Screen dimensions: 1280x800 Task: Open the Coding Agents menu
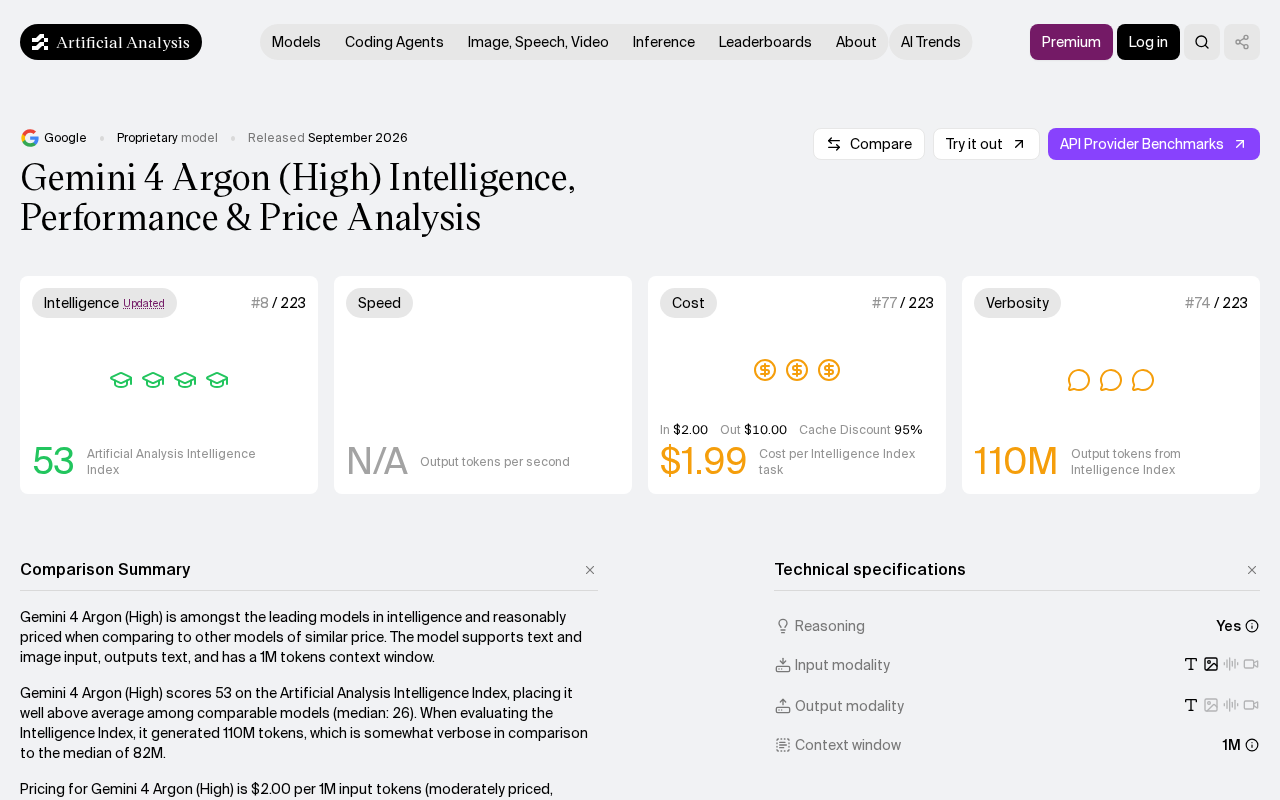coord(394,42)
